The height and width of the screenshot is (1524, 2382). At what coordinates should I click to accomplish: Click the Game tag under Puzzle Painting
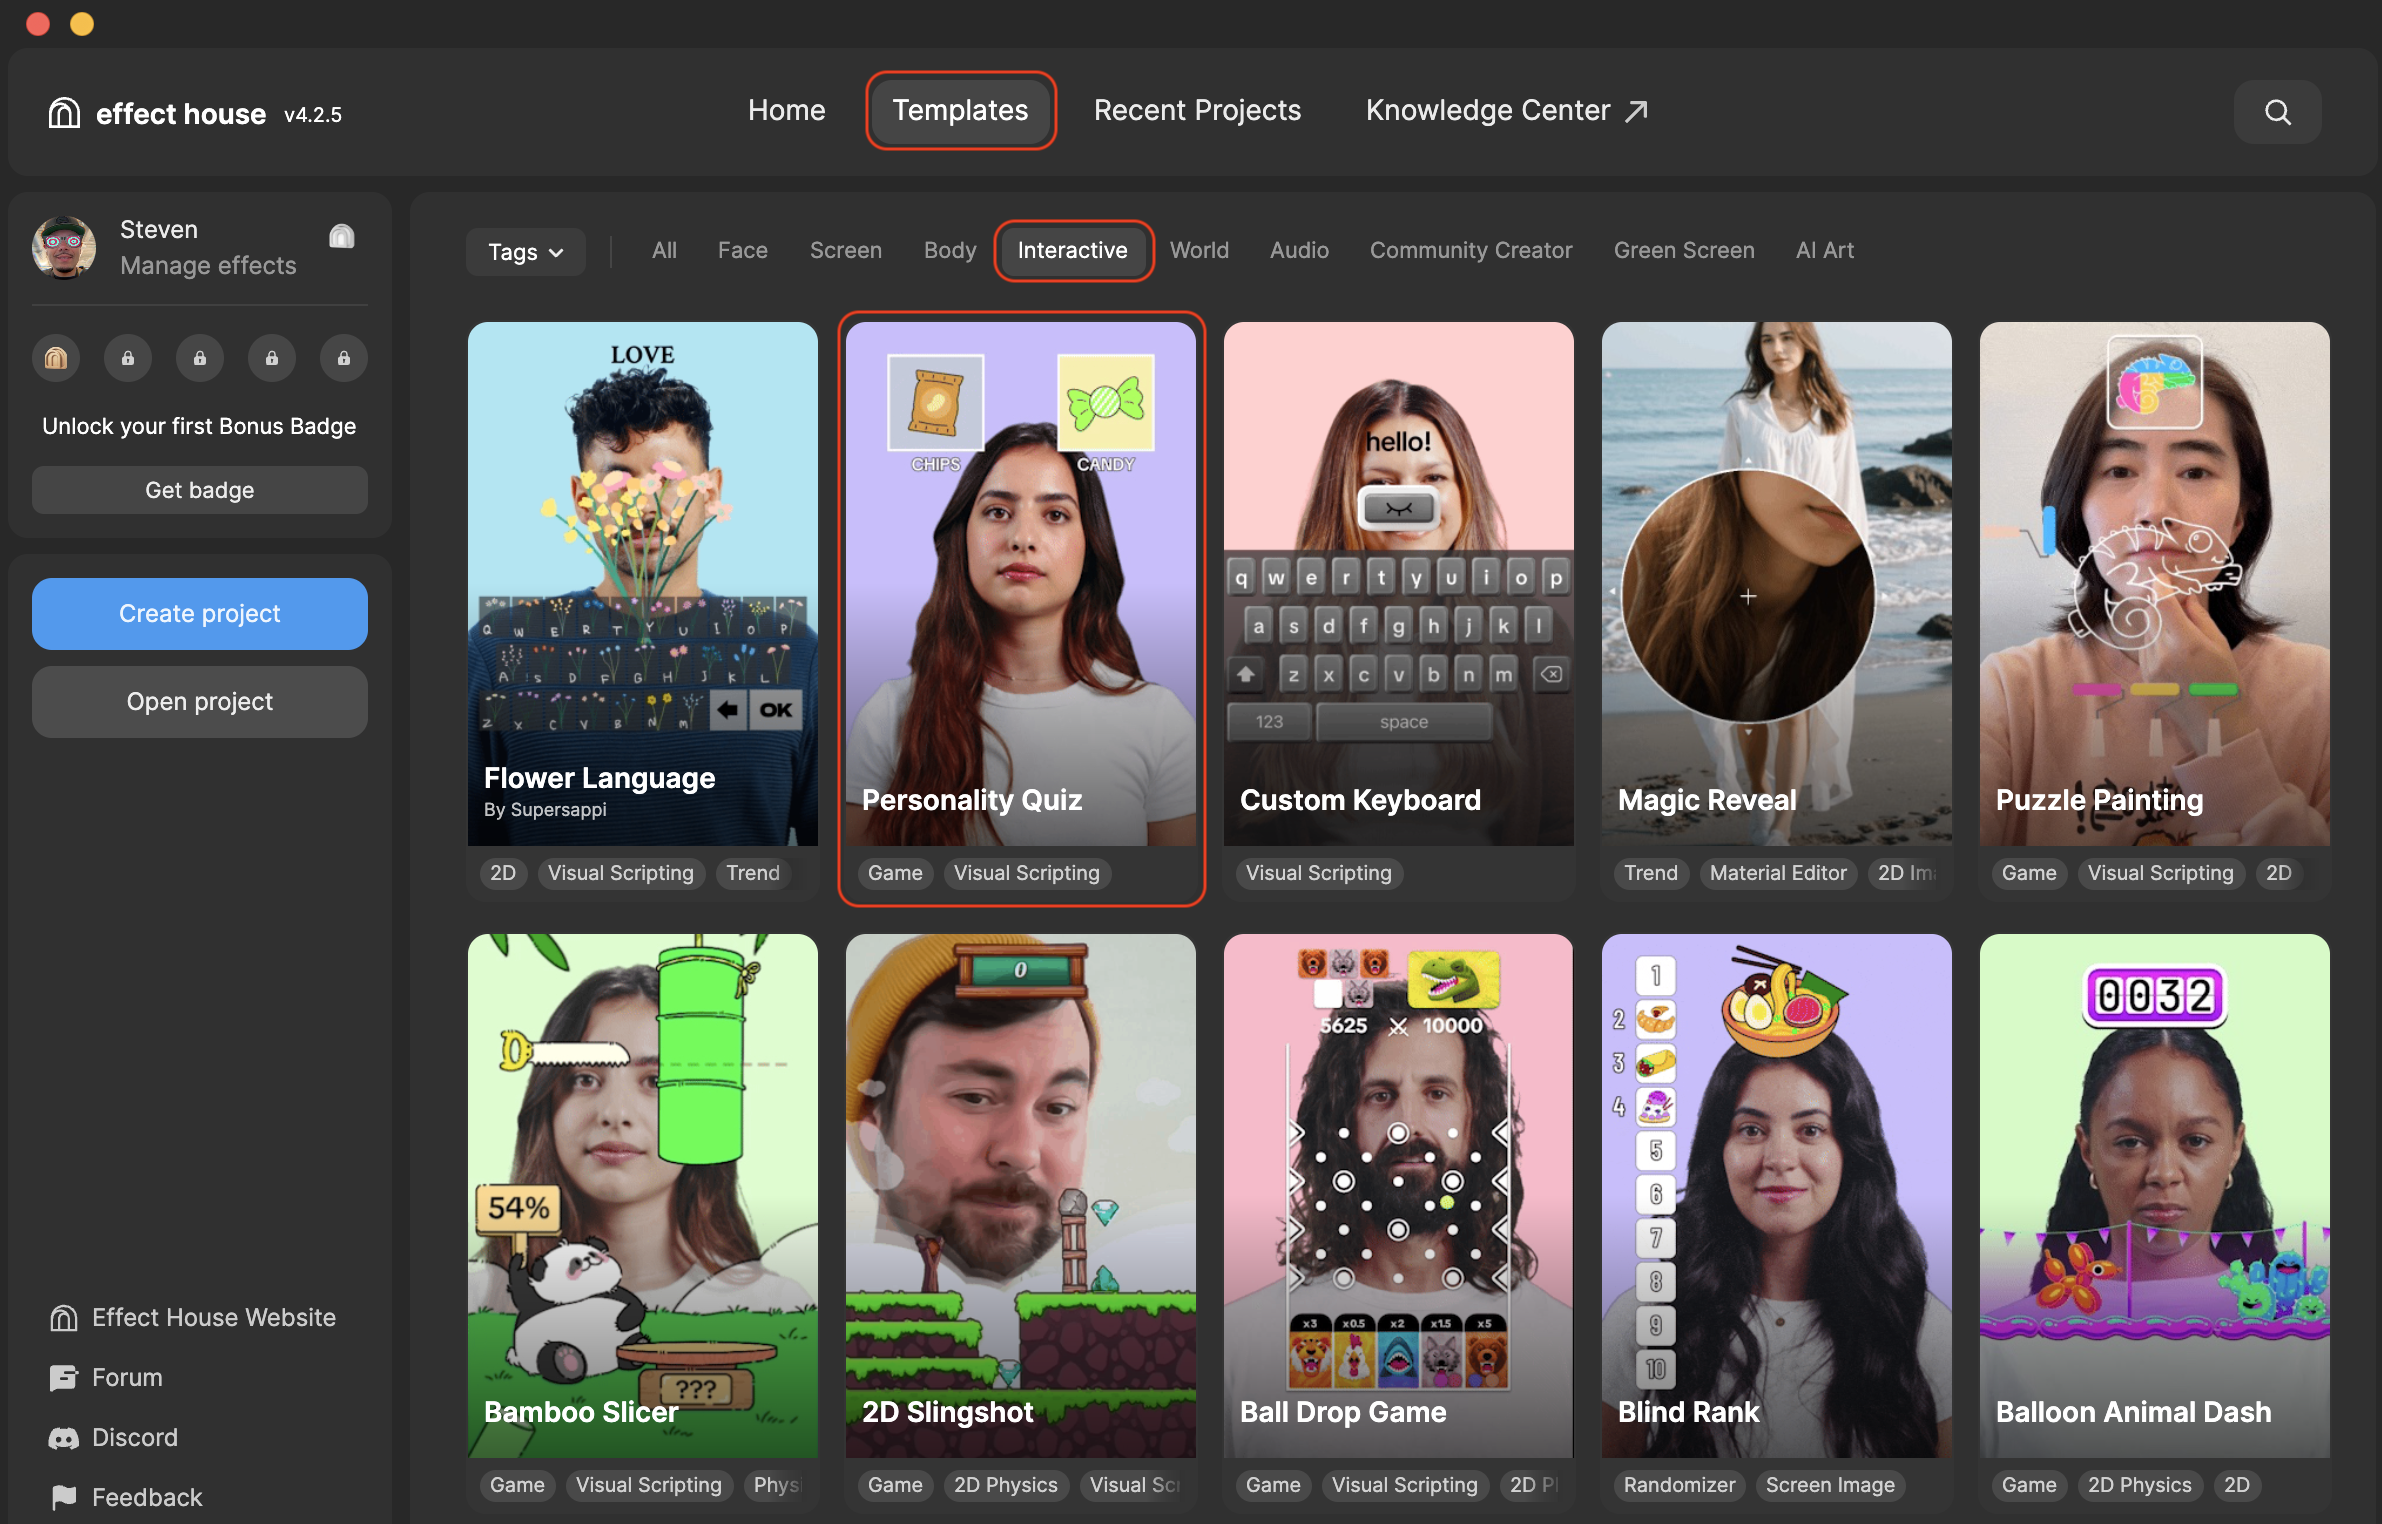click(2029, 873)
